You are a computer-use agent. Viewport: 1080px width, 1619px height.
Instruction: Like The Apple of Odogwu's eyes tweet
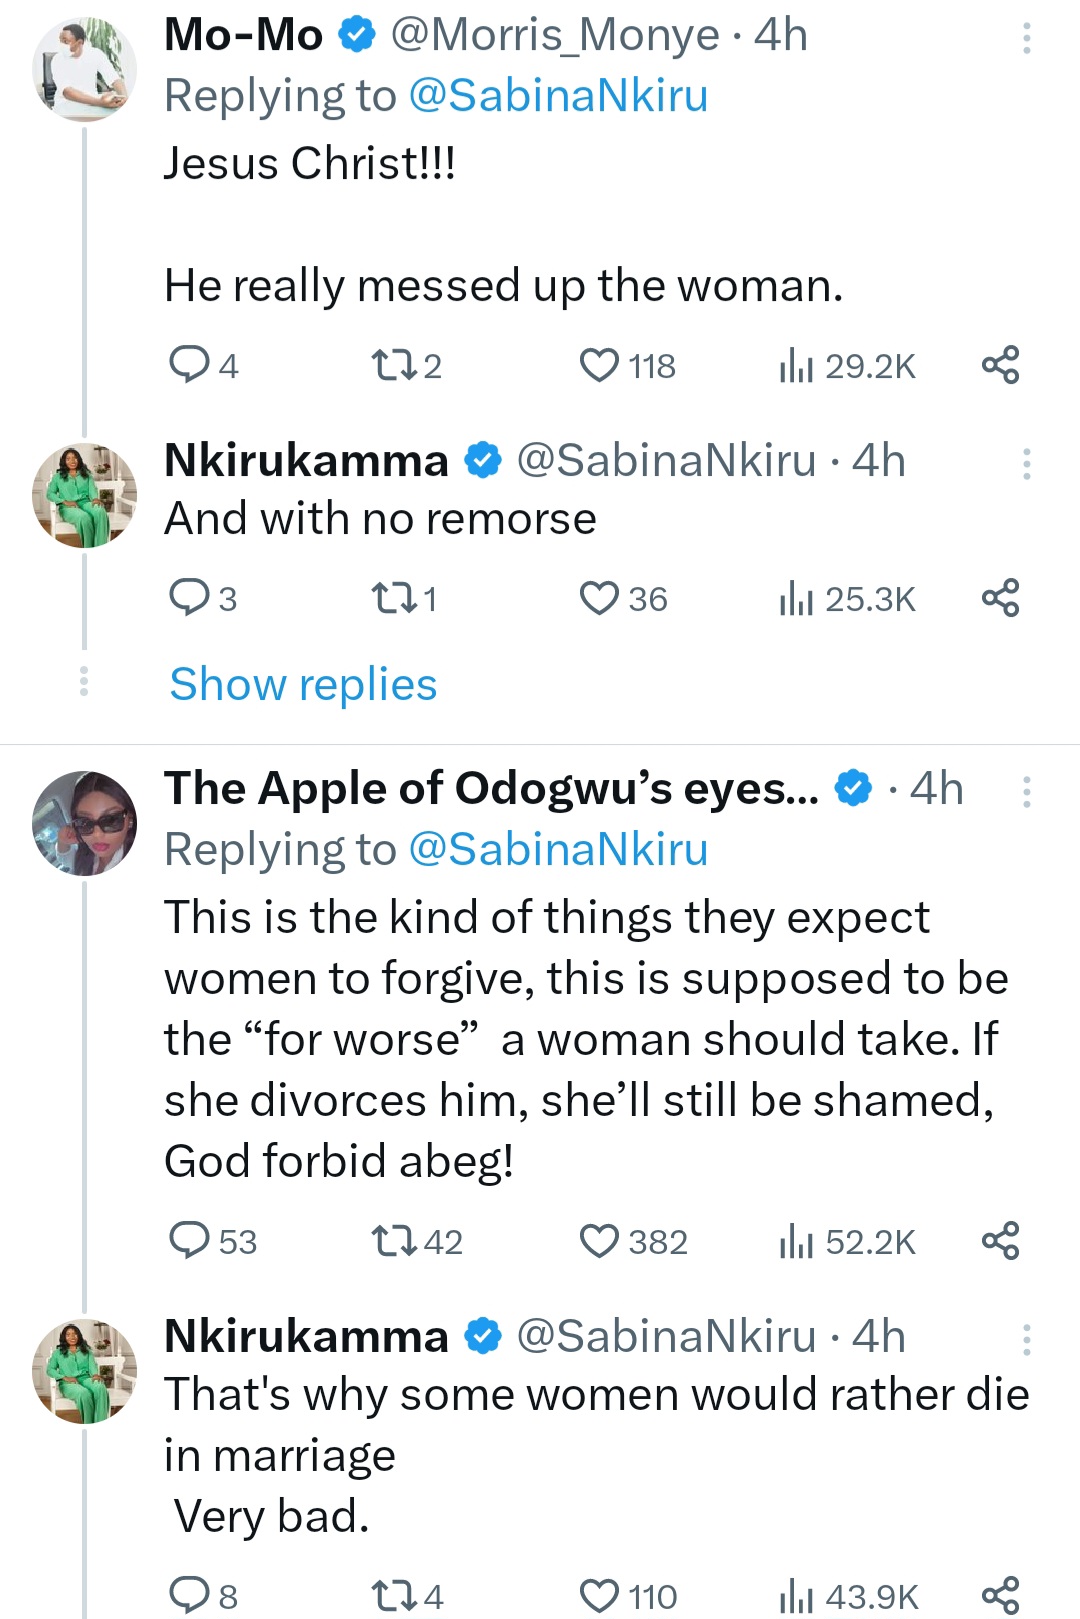[x=599, y=1241]
